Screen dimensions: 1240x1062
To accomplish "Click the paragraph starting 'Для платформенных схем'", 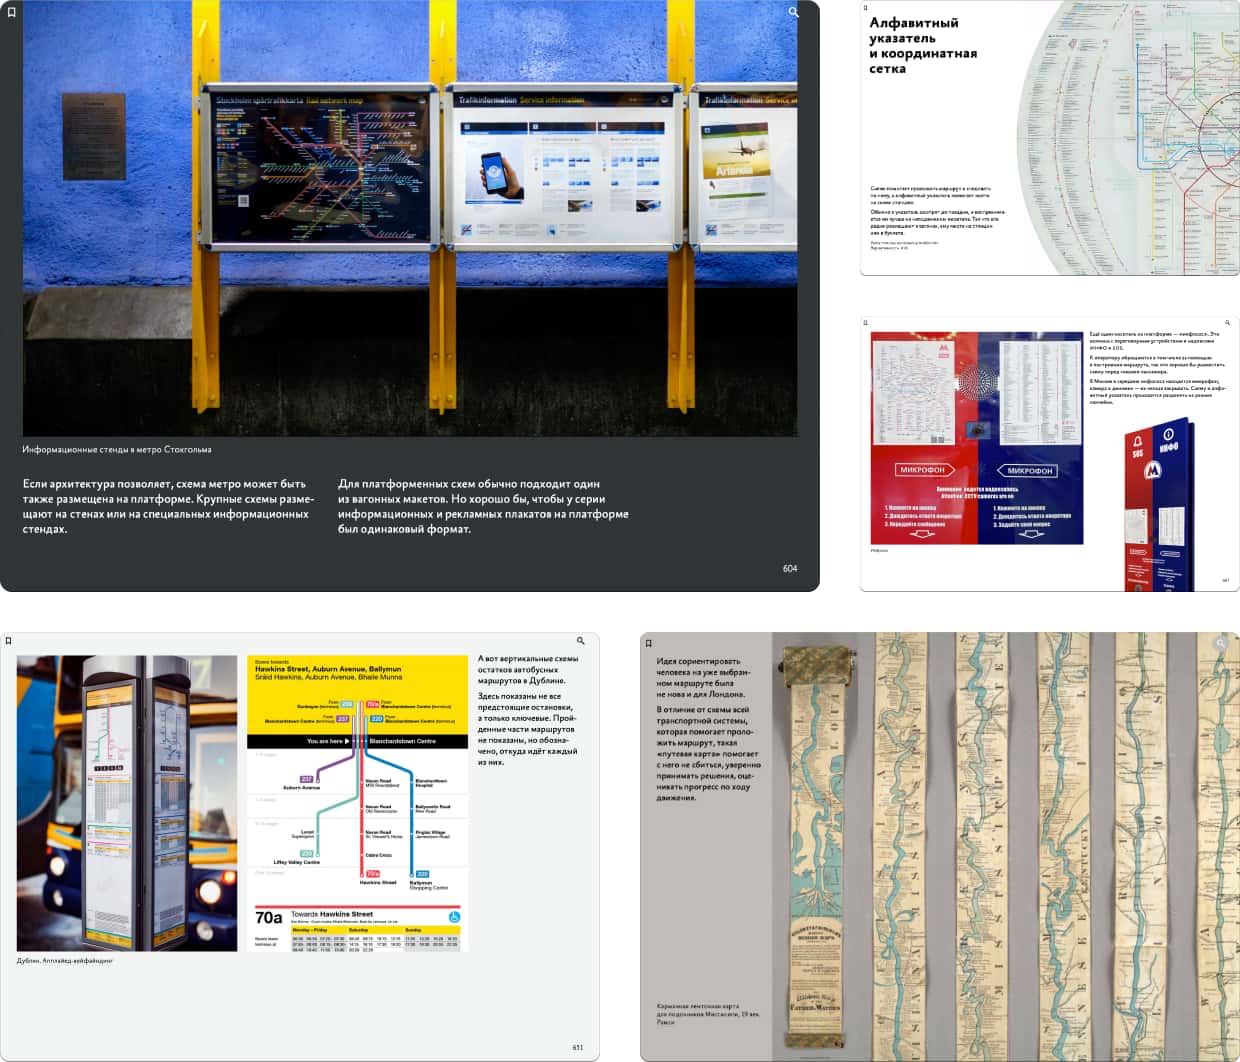I will (x=483, y=506).
